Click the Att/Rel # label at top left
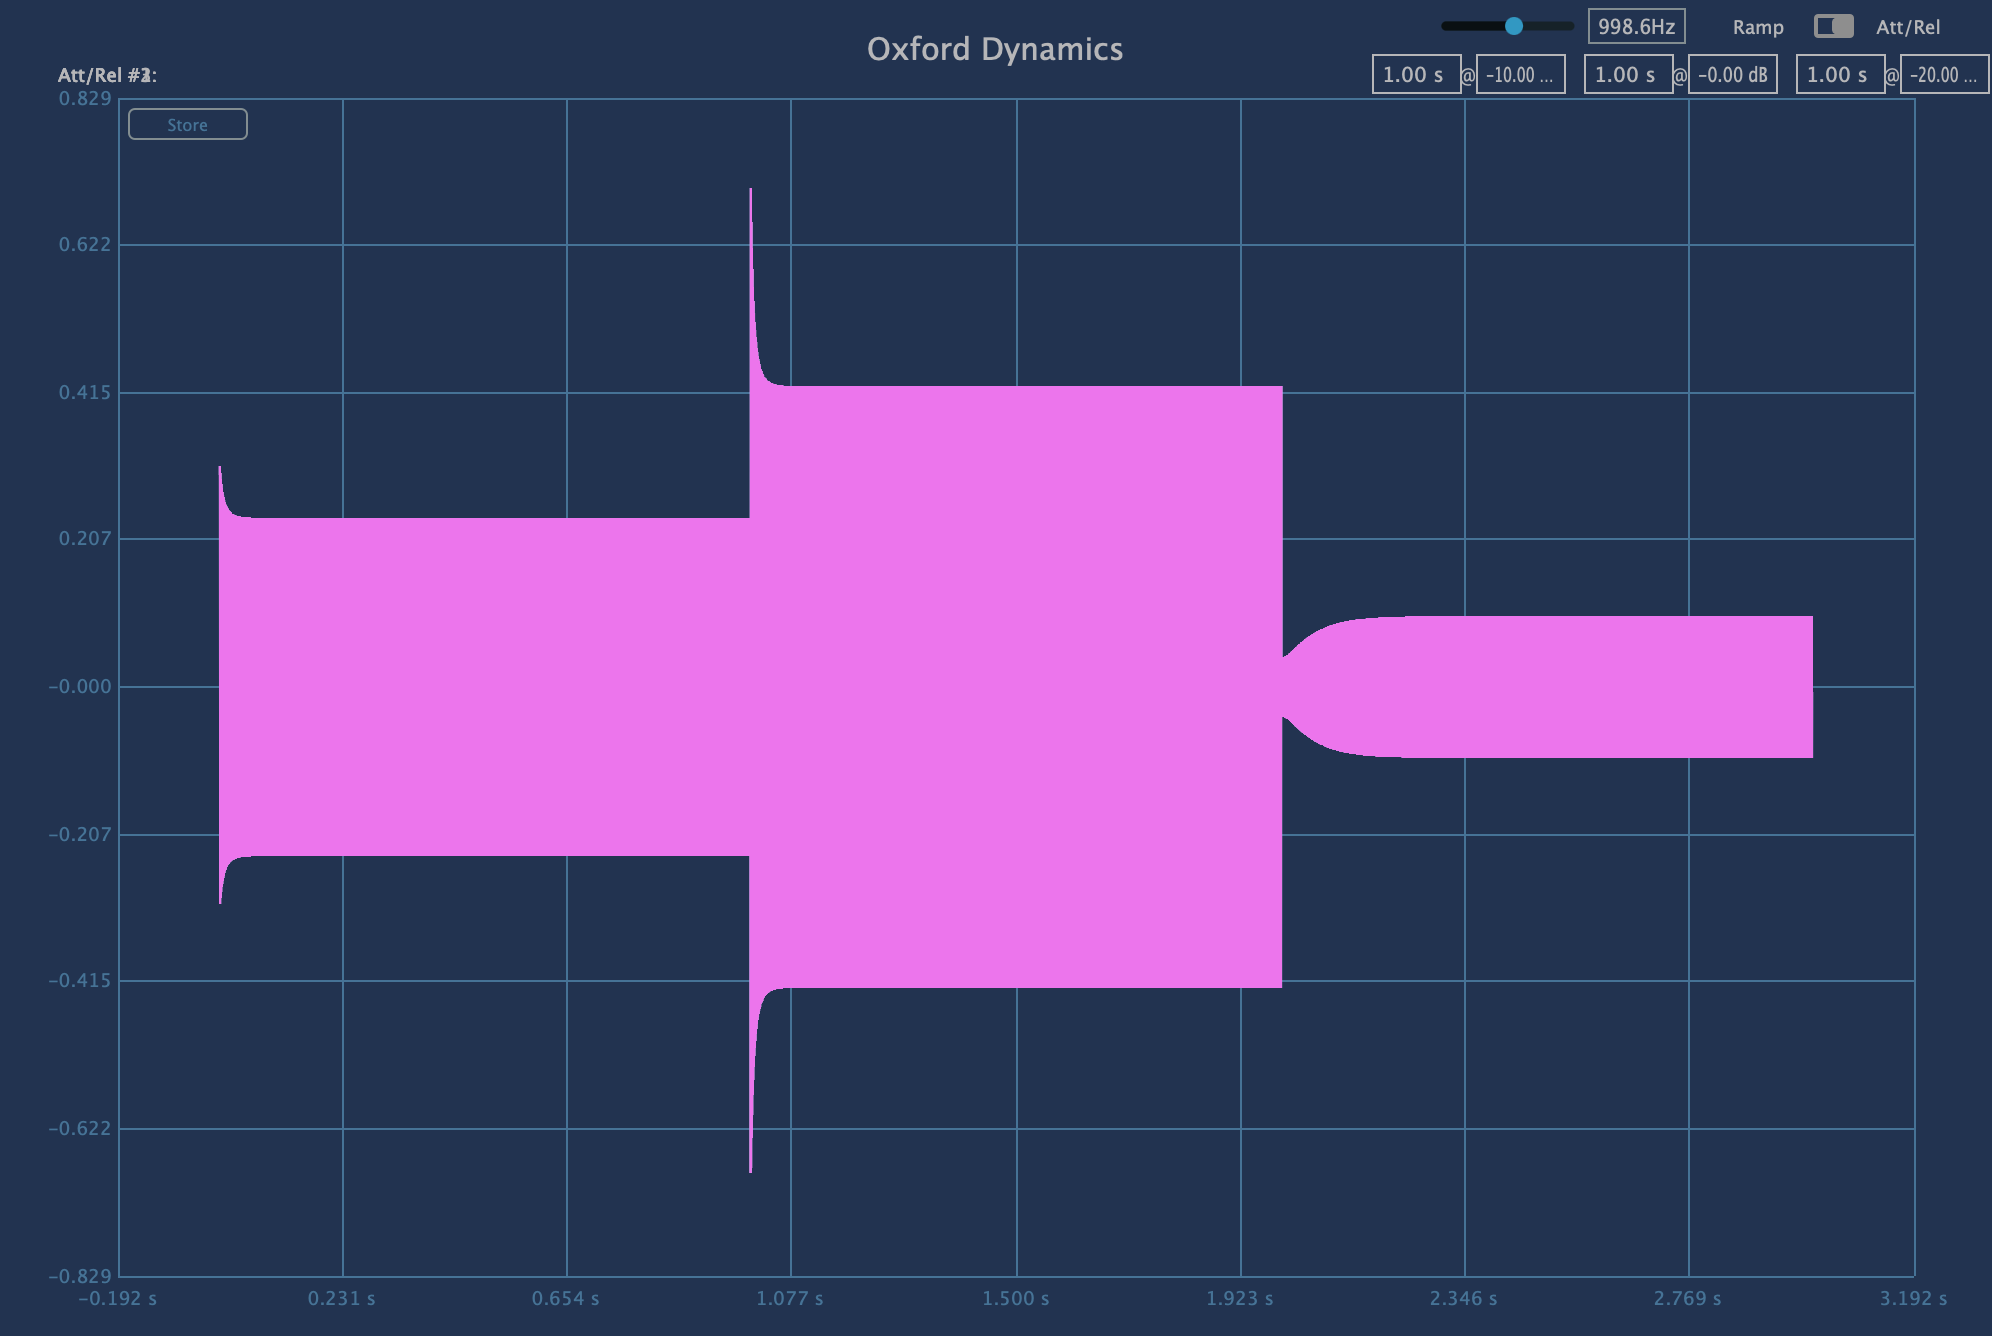The height and width of the screenshot is (1336, 1992). pyautogui.click(x=107, y=75)
